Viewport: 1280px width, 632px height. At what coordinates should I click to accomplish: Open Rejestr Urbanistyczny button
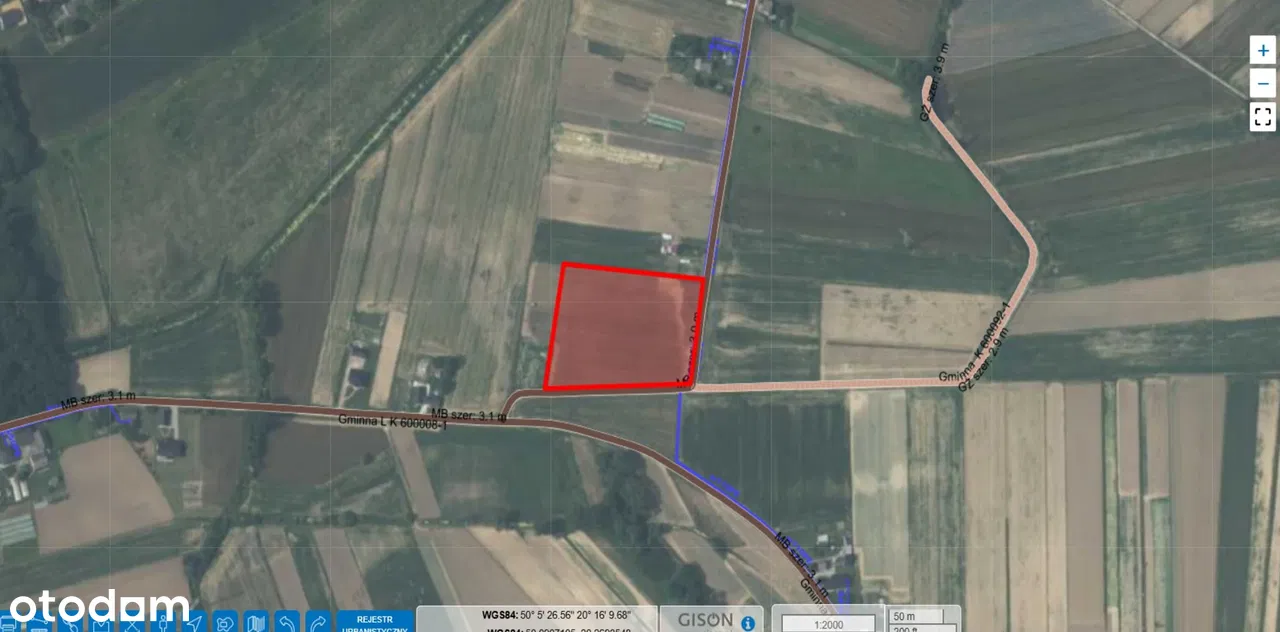(375, 622)
